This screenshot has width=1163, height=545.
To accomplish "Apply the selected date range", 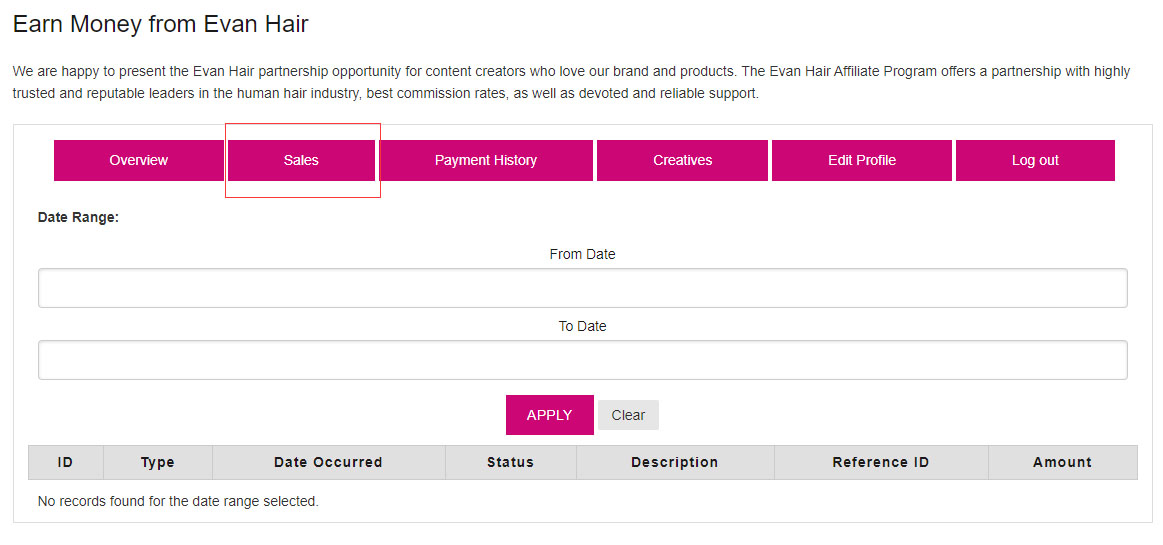I will pyautogui.click(x=550, y=414).
